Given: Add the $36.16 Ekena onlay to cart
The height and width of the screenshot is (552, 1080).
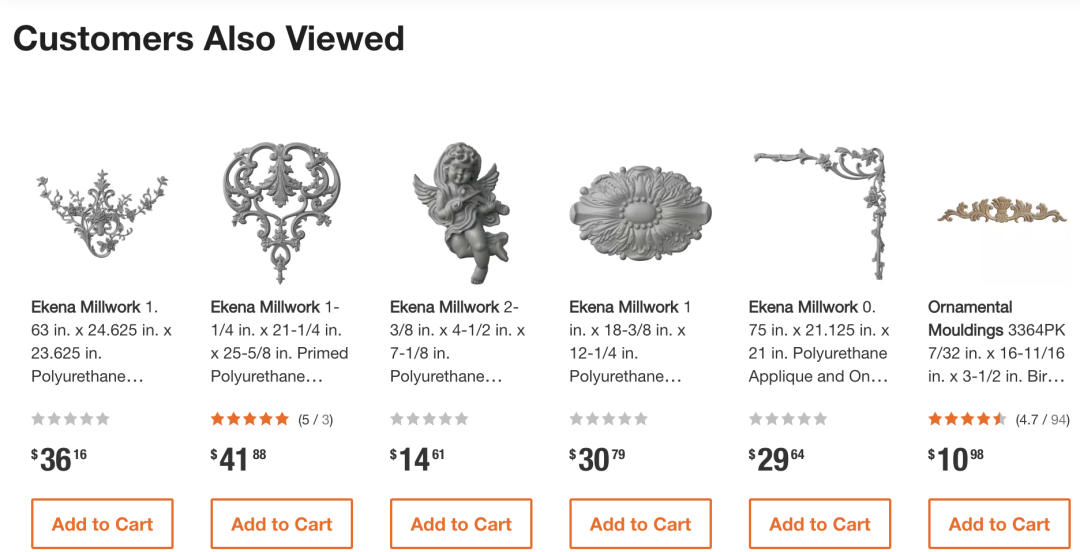Looking at the screenshot, I should point(102,524).
